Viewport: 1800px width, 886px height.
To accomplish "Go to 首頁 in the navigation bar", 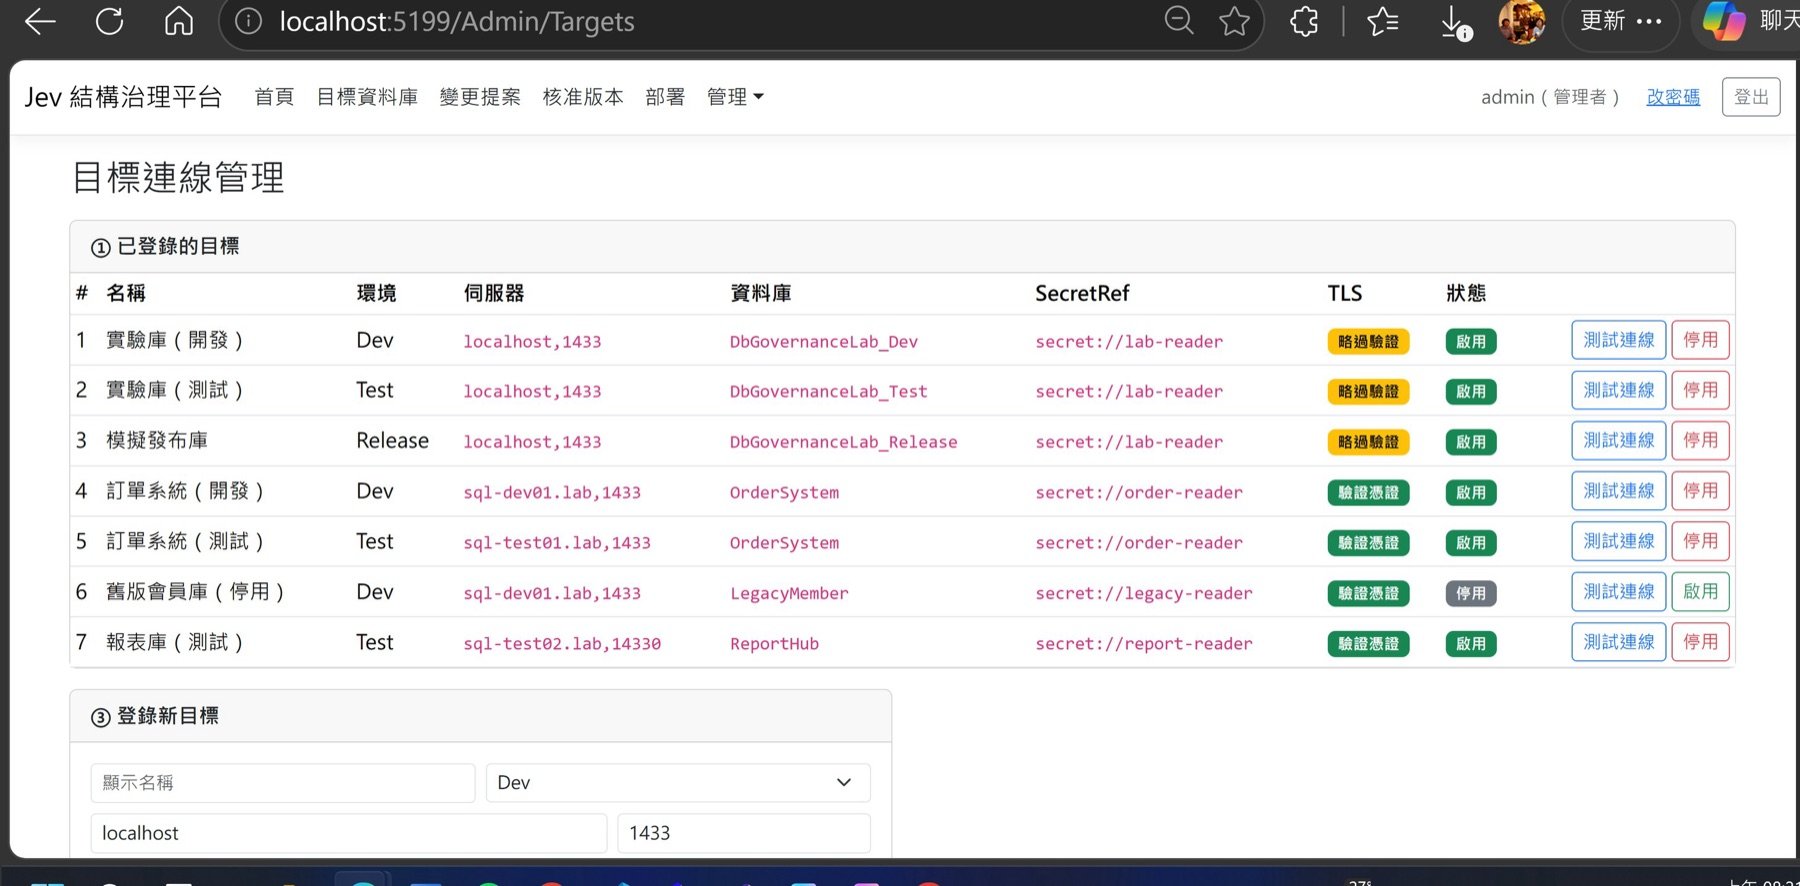I will pos(274,97).
